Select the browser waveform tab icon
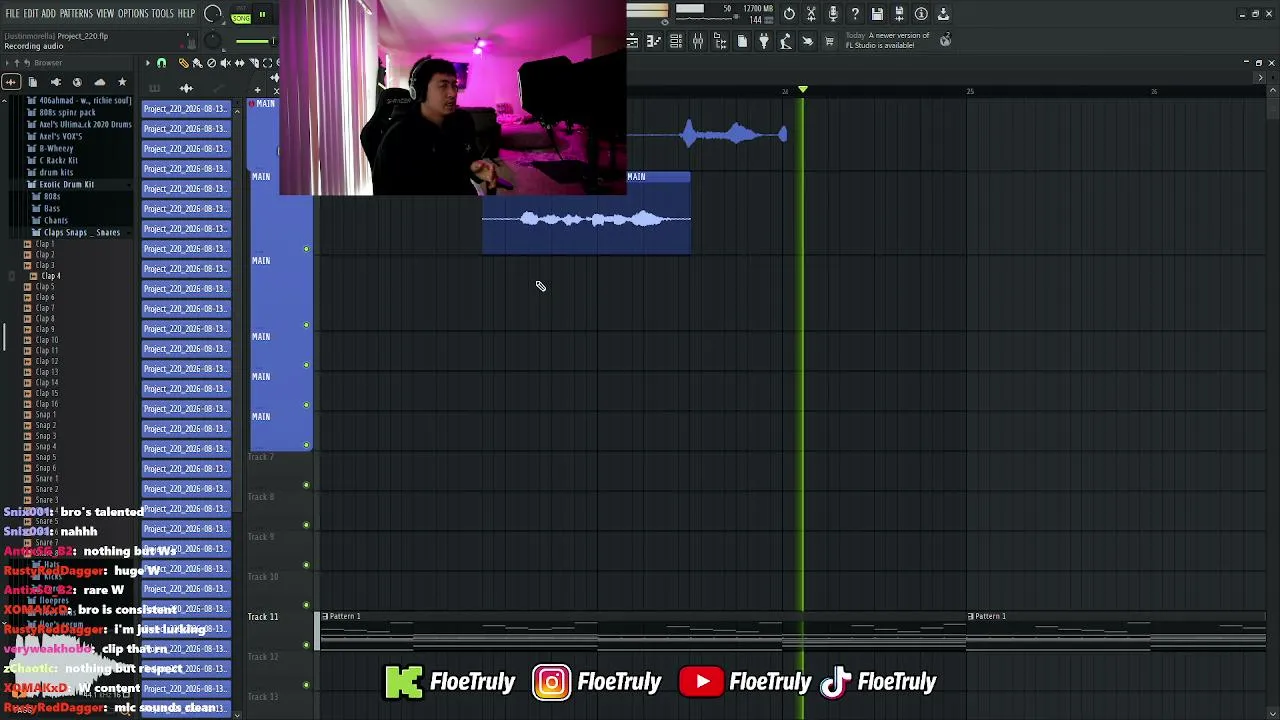 [11, 82]
